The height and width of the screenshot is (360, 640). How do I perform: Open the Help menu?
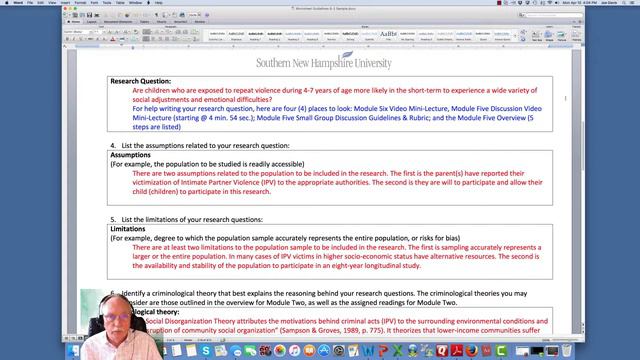coord(159,2)
